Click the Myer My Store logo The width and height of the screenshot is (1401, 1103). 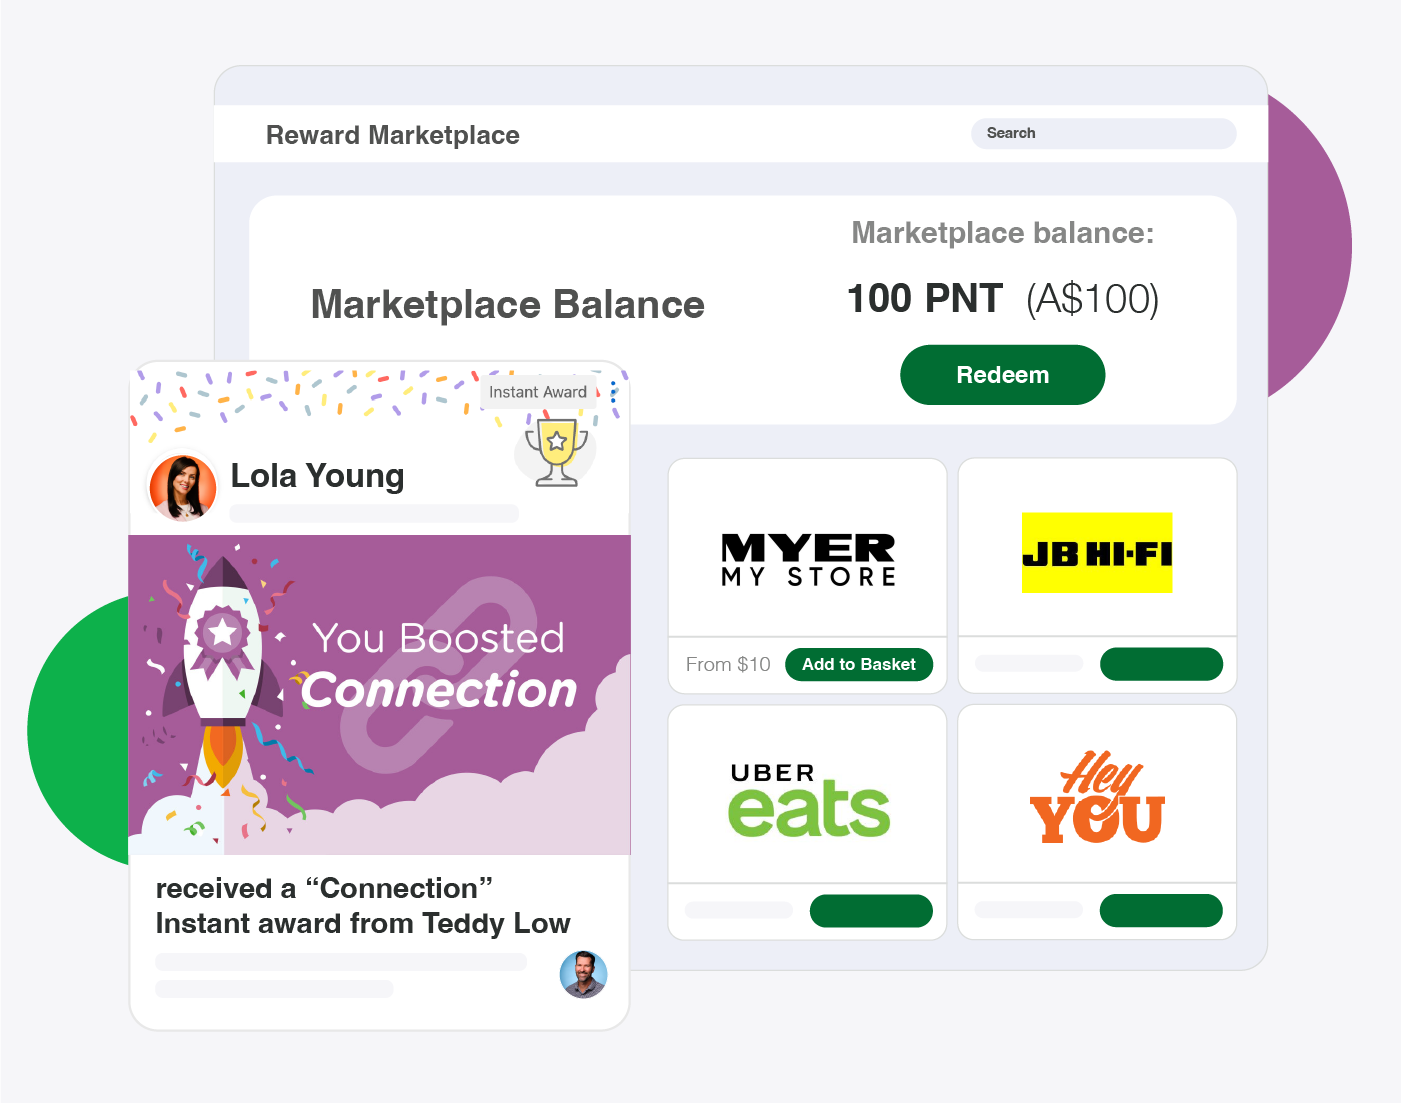coord(808,560)
